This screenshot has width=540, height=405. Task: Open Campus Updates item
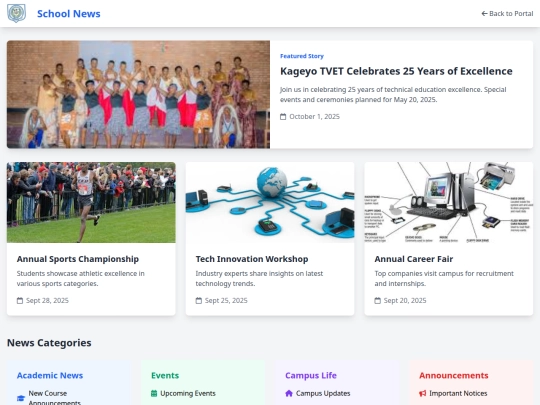click(323, 393)
